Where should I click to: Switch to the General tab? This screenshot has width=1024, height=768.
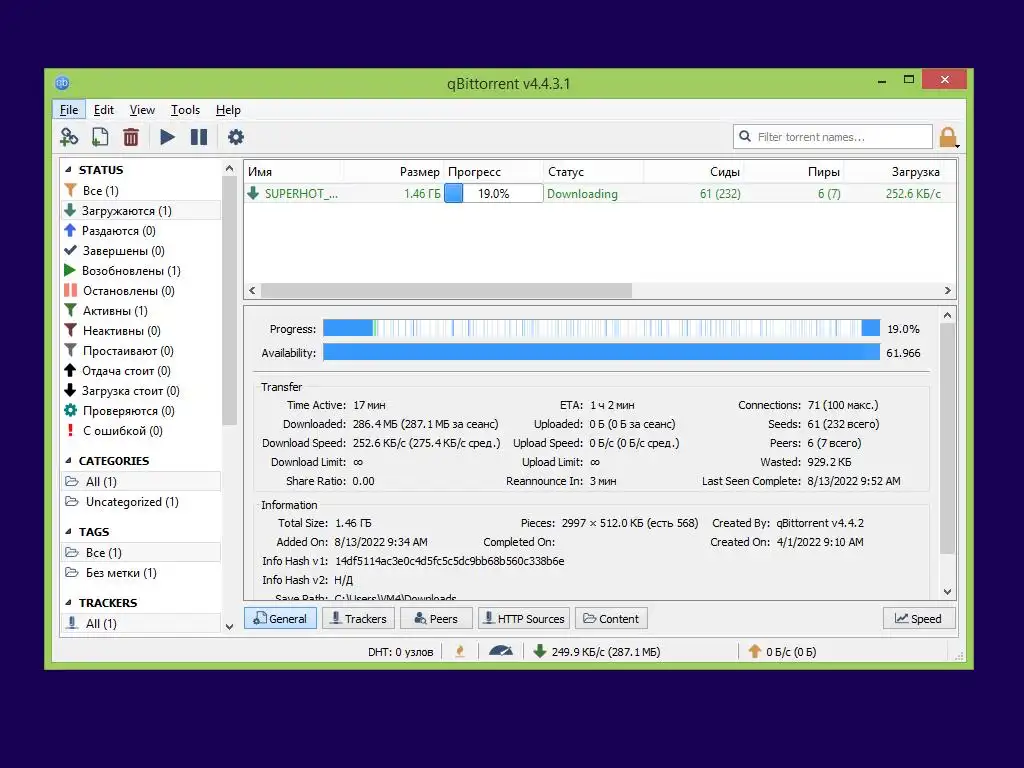tap(280, 618)
